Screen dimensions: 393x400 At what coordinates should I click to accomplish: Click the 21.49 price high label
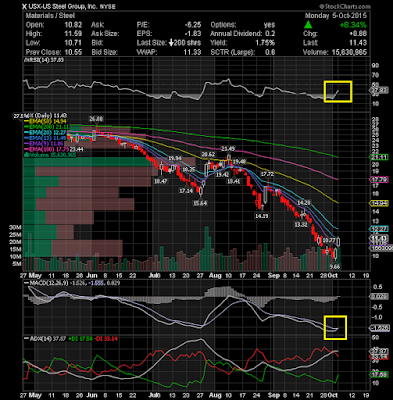228,149
